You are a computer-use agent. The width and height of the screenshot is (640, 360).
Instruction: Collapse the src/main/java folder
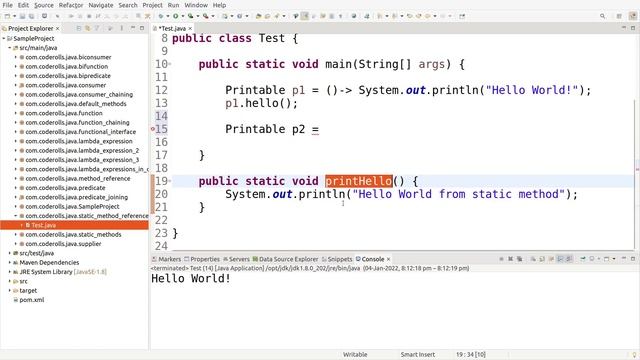[10, 48]
